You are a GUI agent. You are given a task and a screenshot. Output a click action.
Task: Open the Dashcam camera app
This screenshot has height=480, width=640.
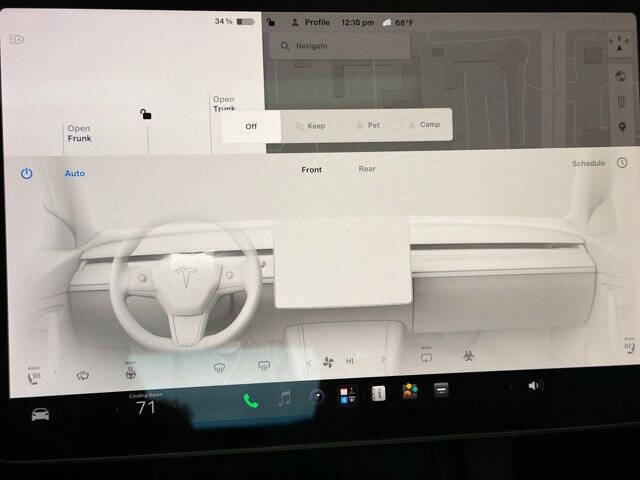coord(317,396)
